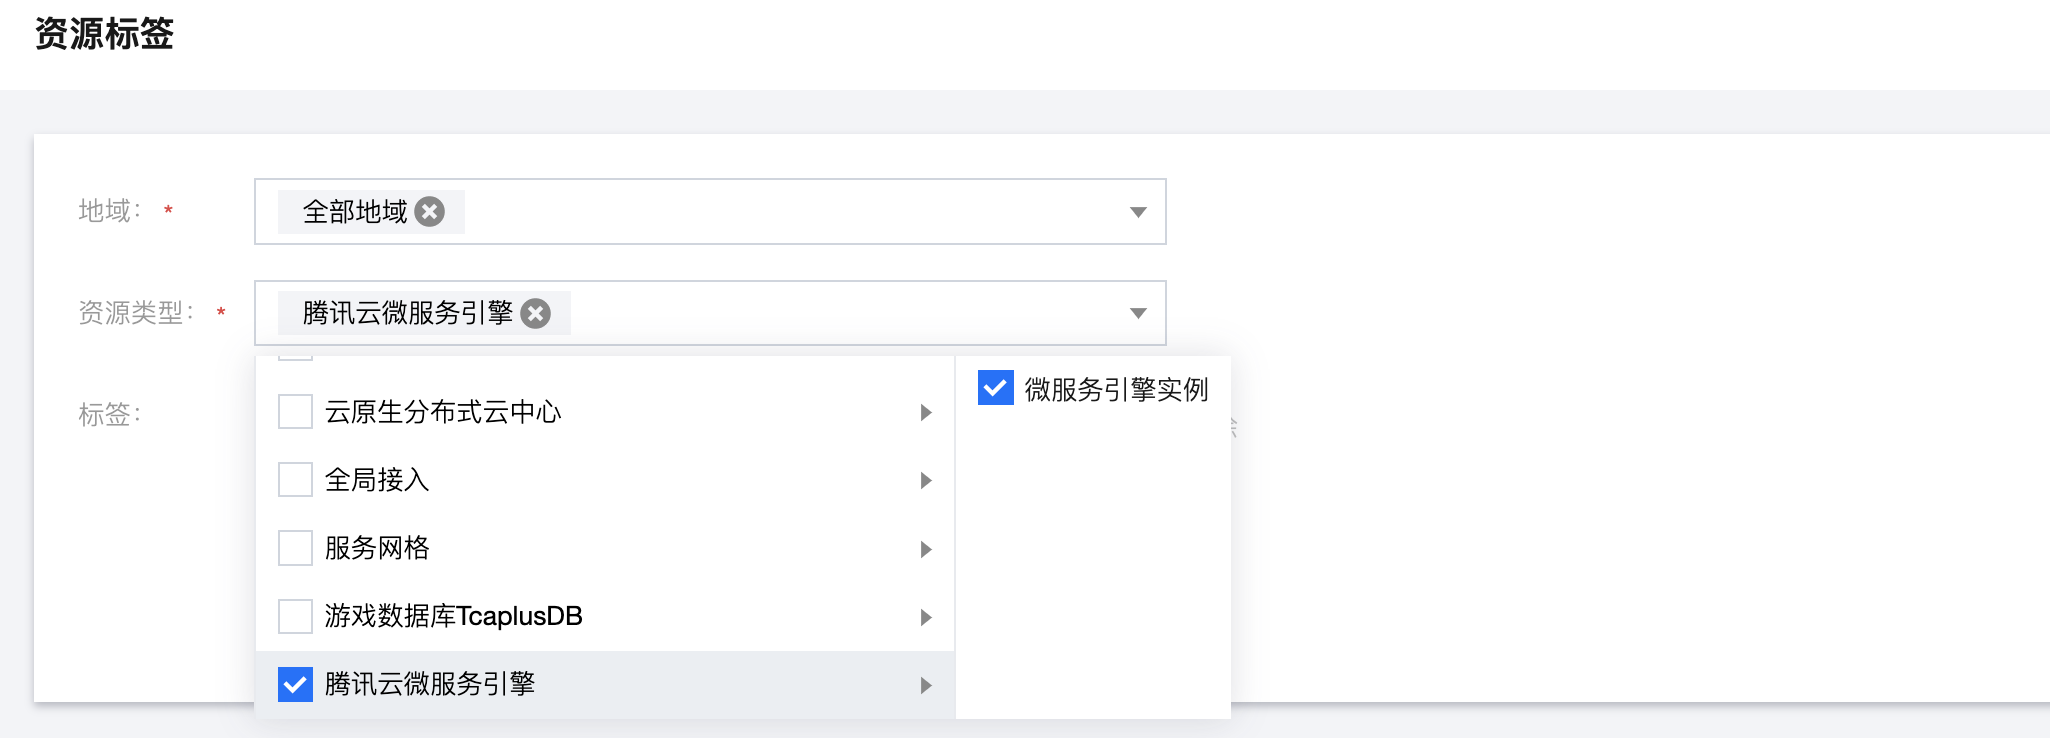2050x738 pixels.
Task: Click the 标签 field label
Action: [x=110, y=414]
